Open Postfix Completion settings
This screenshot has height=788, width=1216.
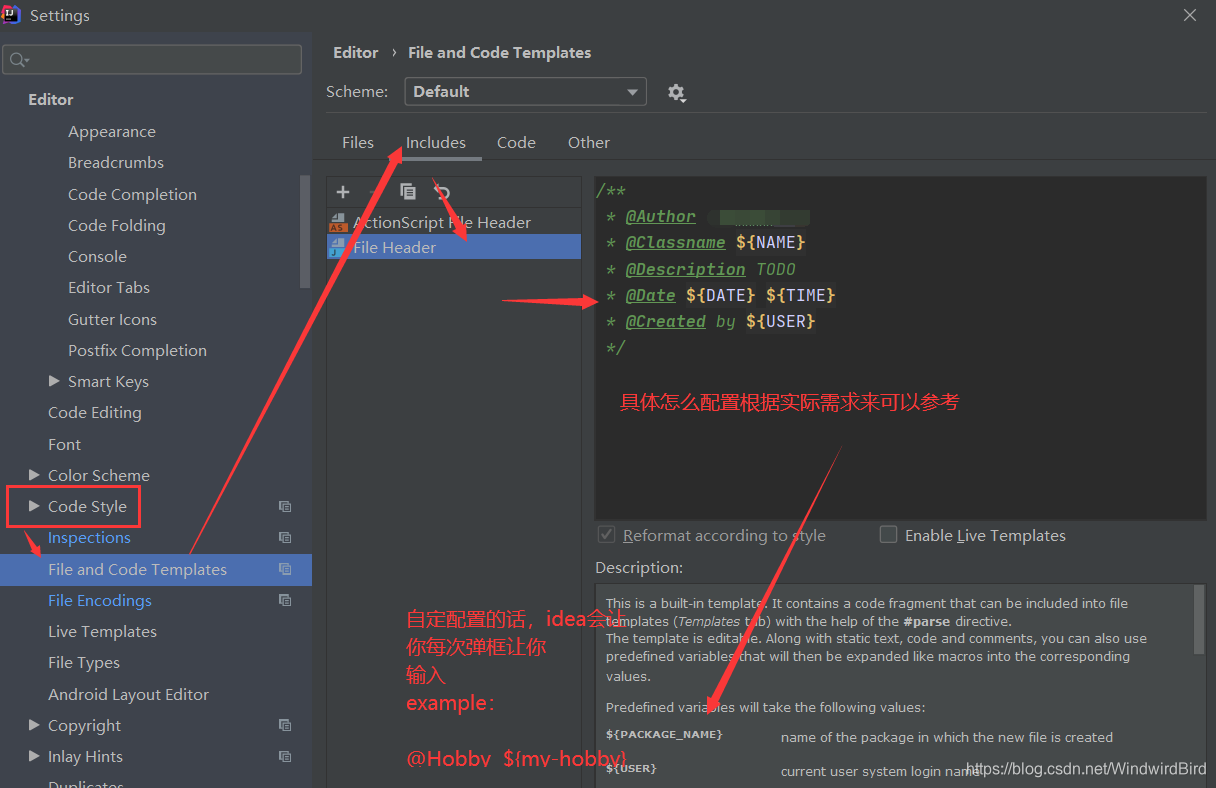(137, 351)
